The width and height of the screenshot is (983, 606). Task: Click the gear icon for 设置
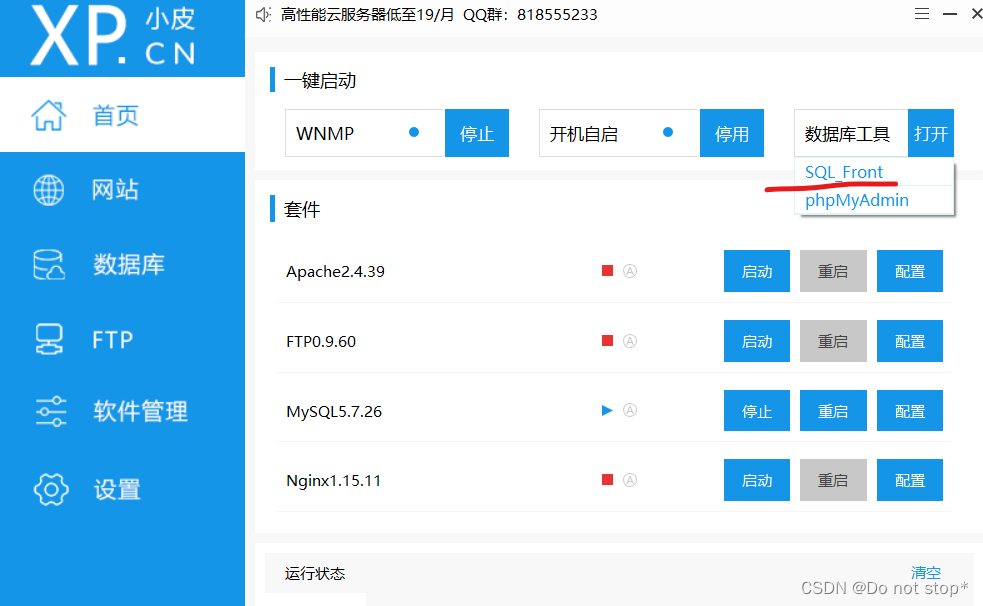[x=51, y=489]
